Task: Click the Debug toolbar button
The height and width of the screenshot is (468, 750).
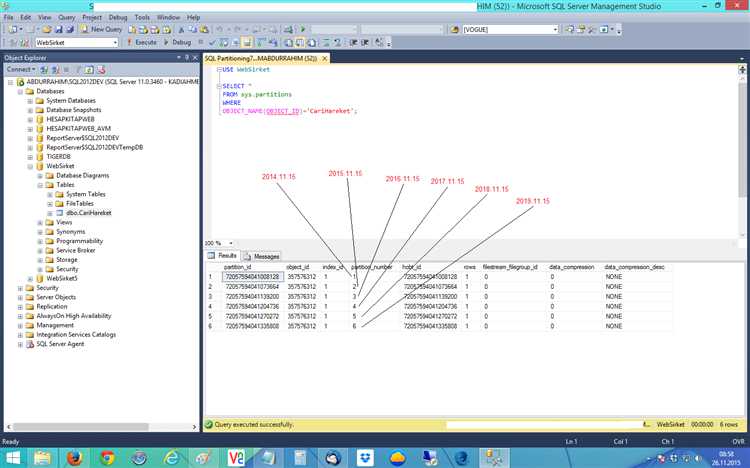Action: click(181, 43)
